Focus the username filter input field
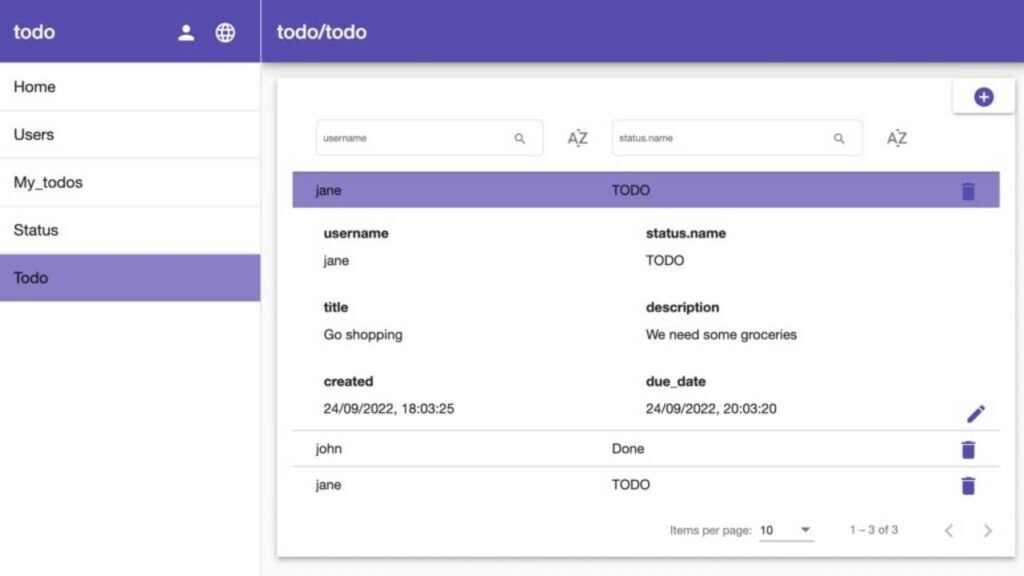The width and height of the screenshot is (1024, 576). point(412,139)
